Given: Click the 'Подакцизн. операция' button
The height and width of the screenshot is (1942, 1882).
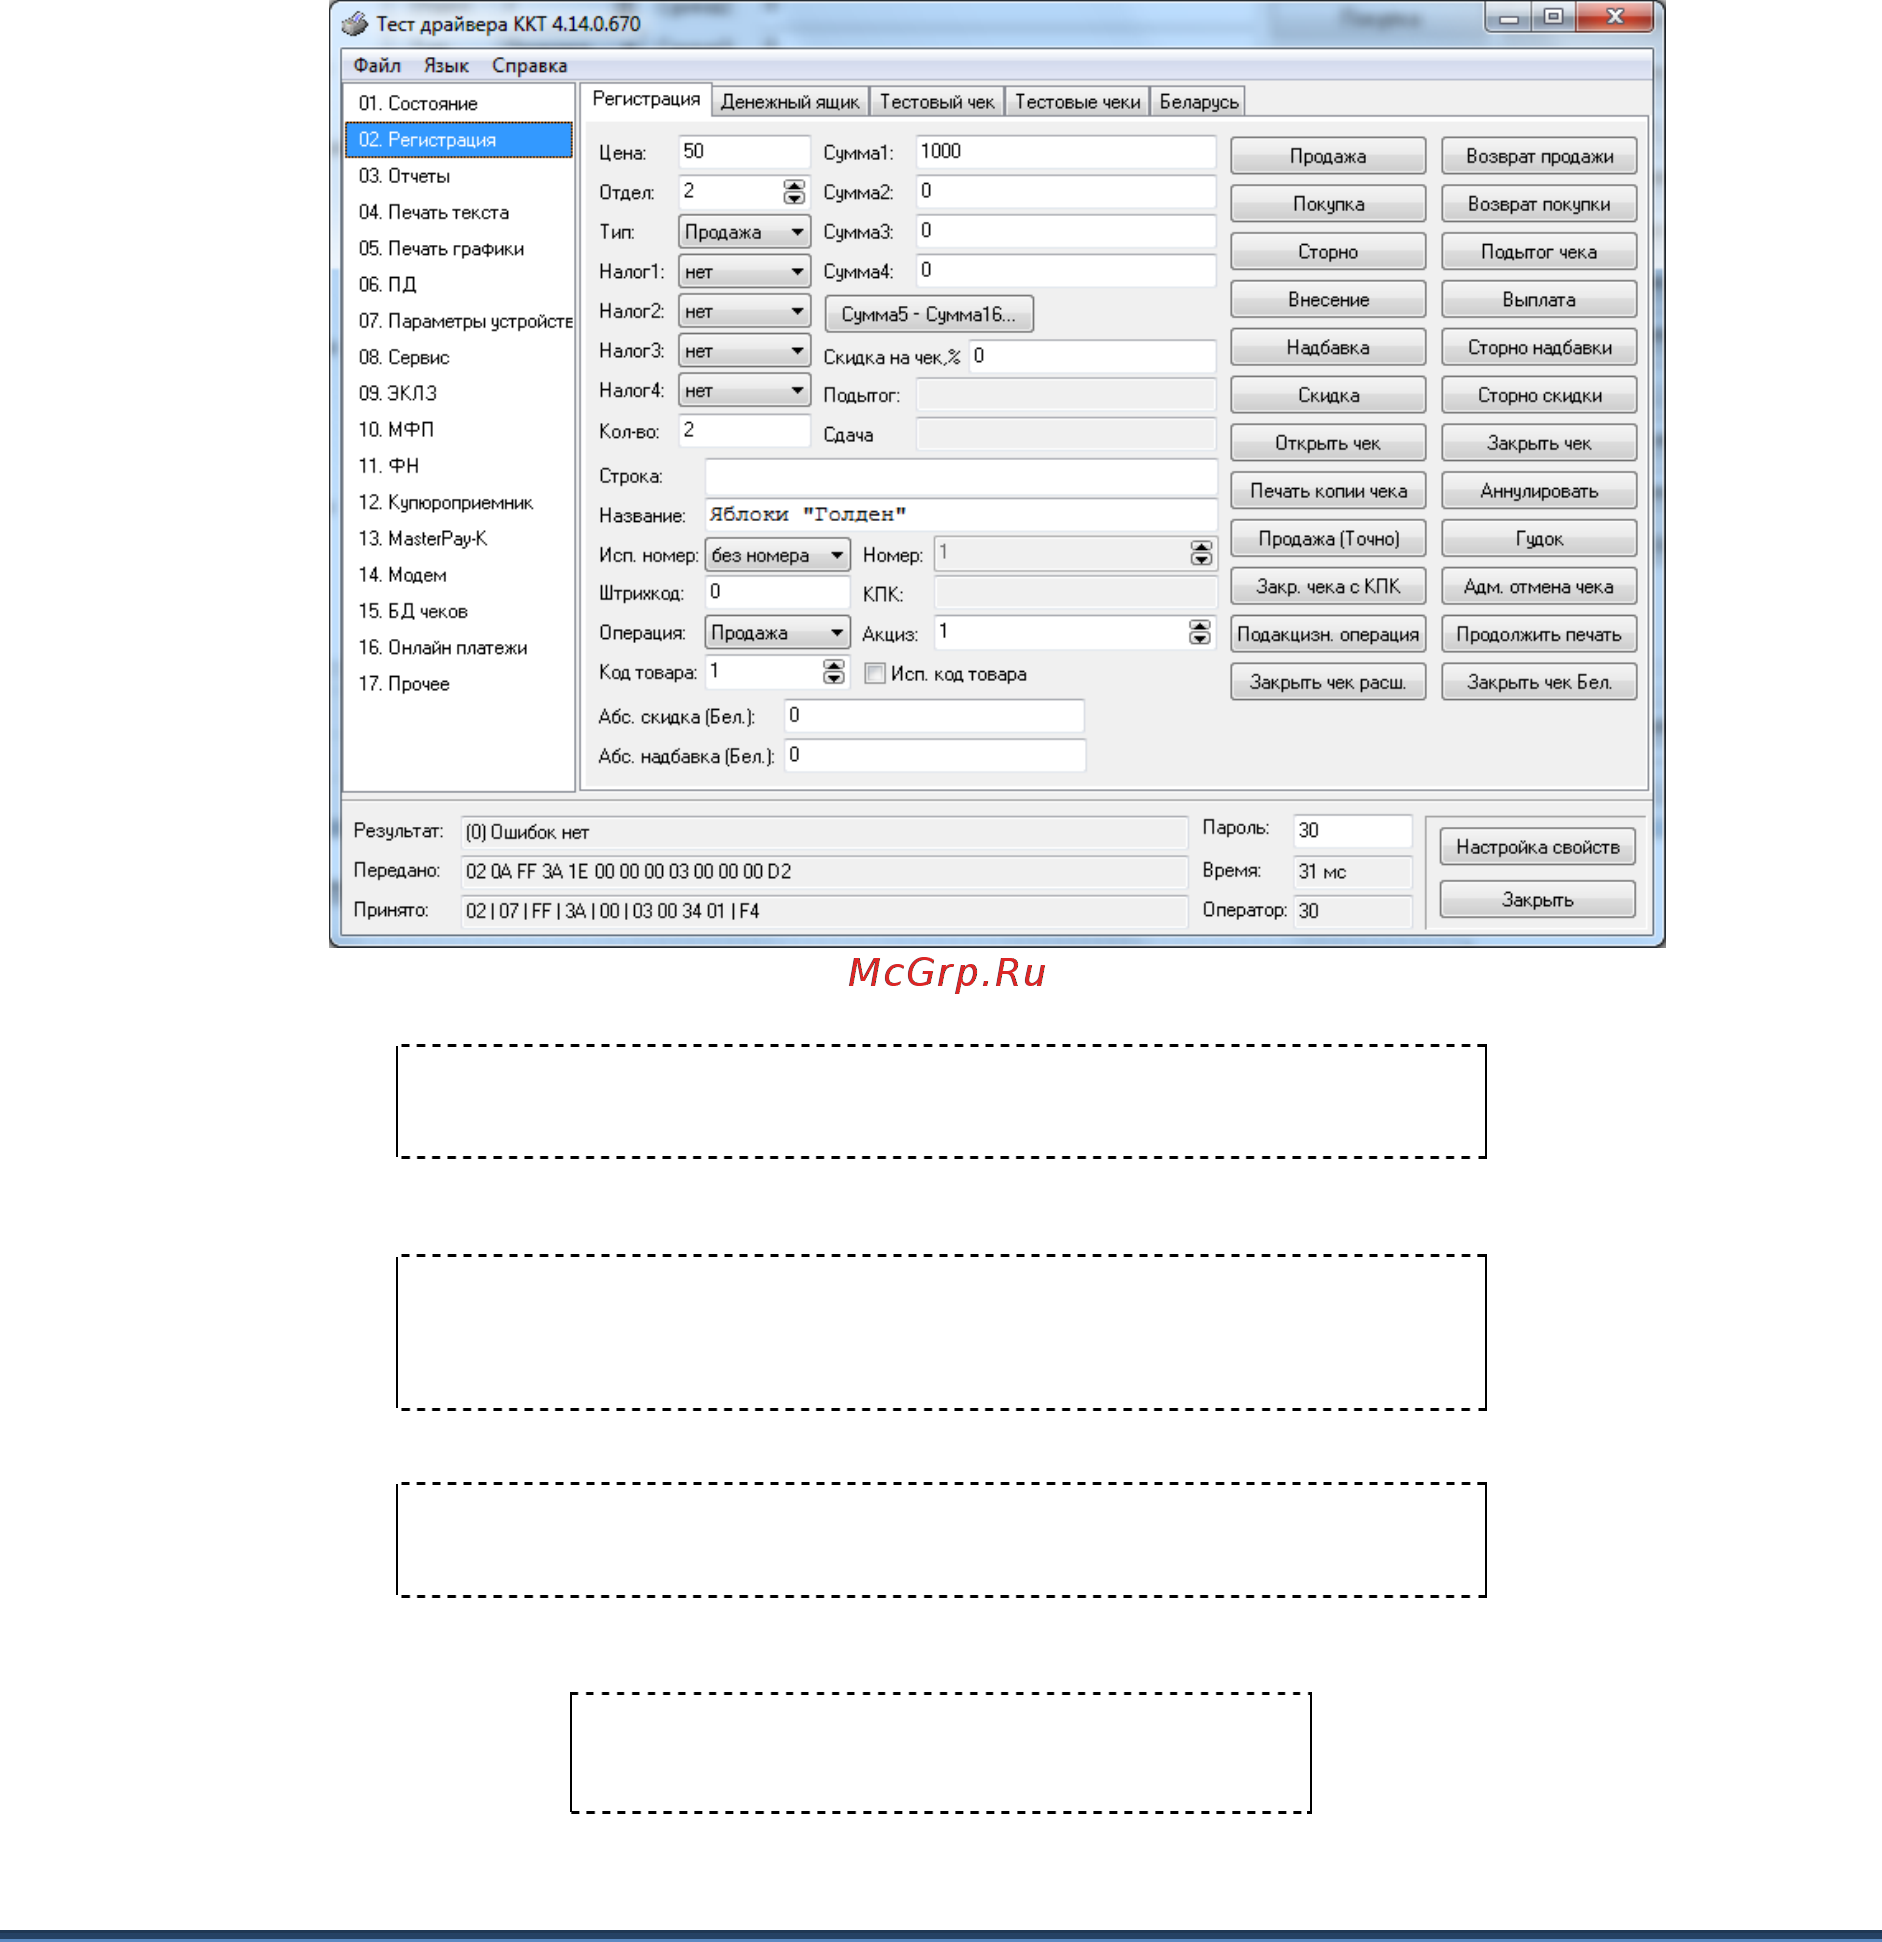Looking at the screenshot, I should coord(1328,635).
